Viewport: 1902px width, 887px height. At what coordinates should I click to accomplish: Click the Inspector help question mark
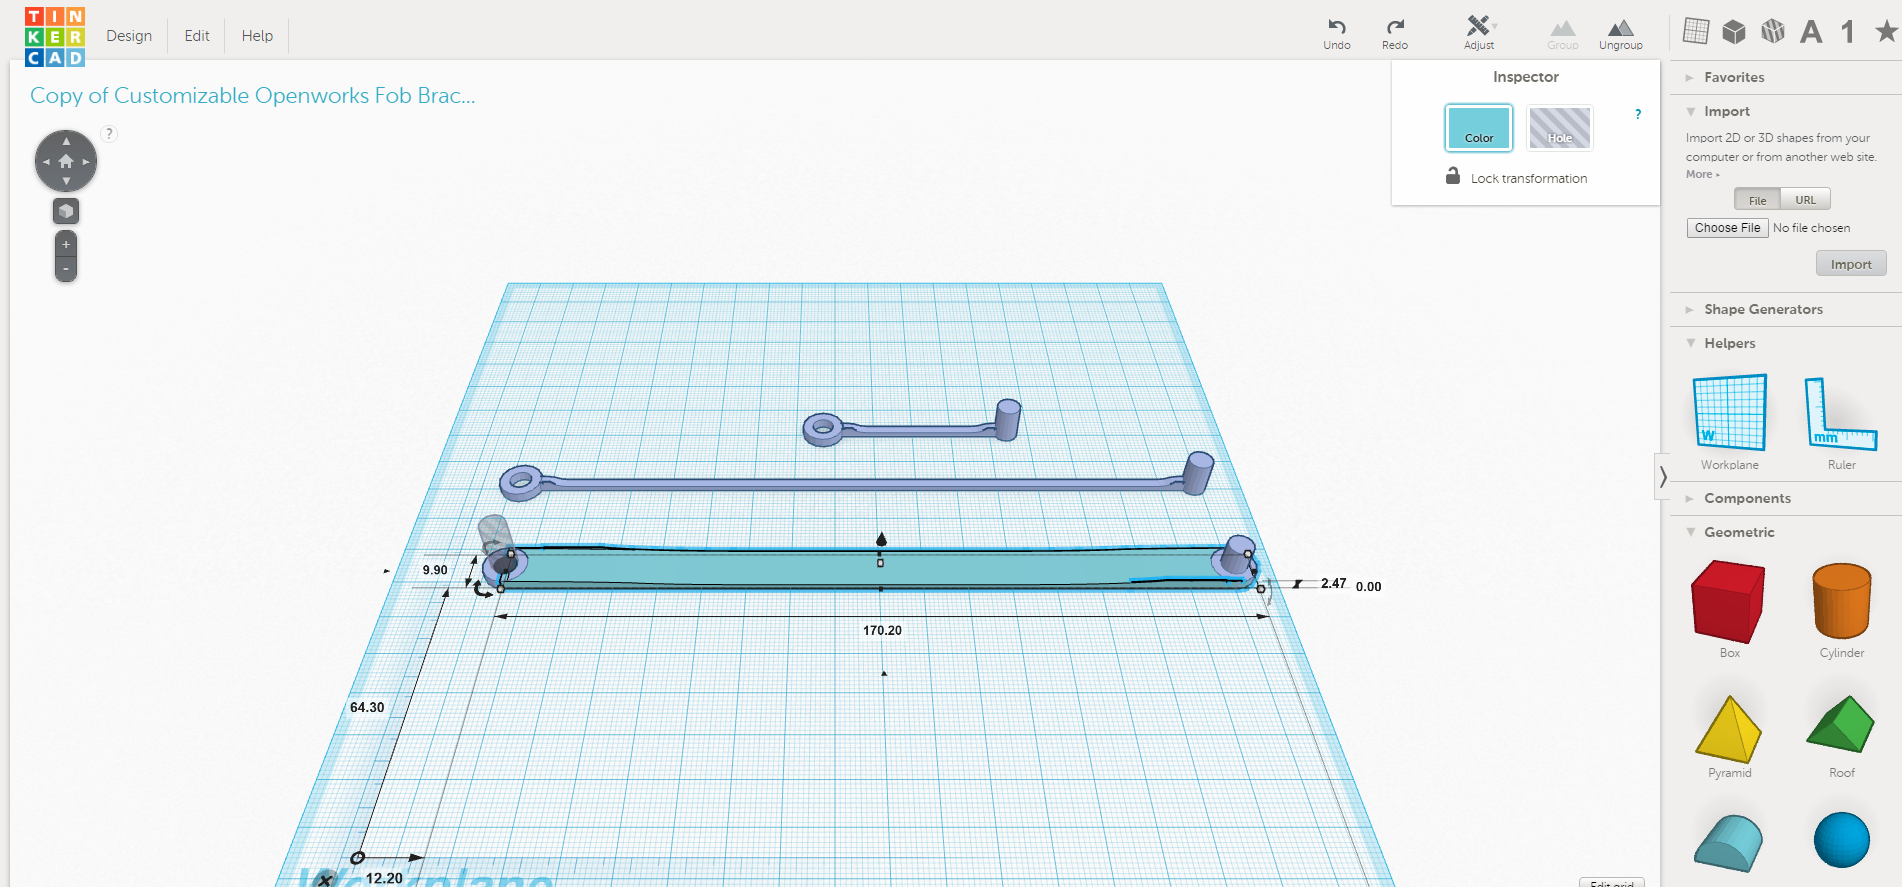click(1638, 114)
